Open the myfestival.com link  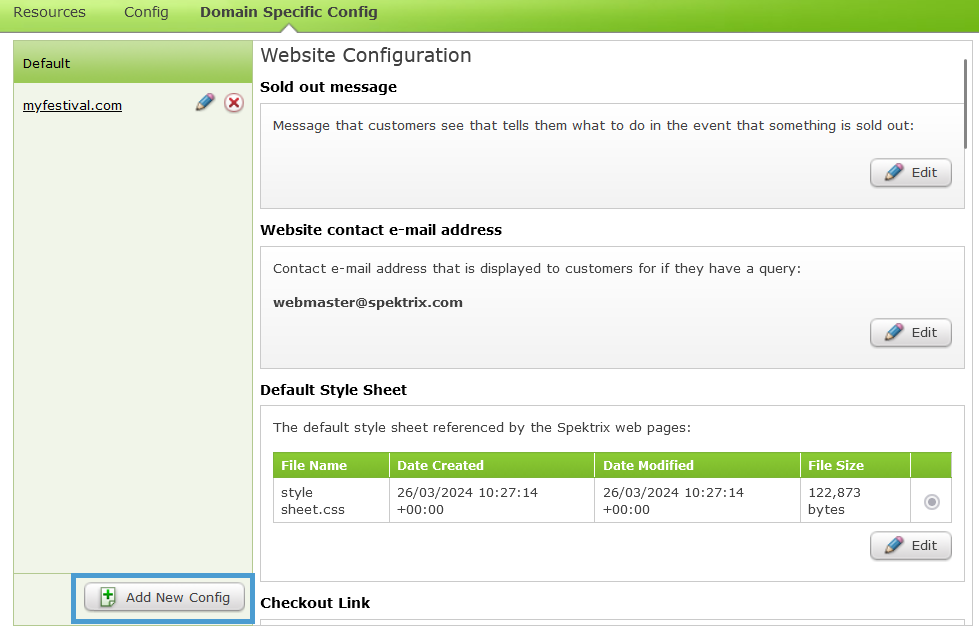(x=72, y=106)
